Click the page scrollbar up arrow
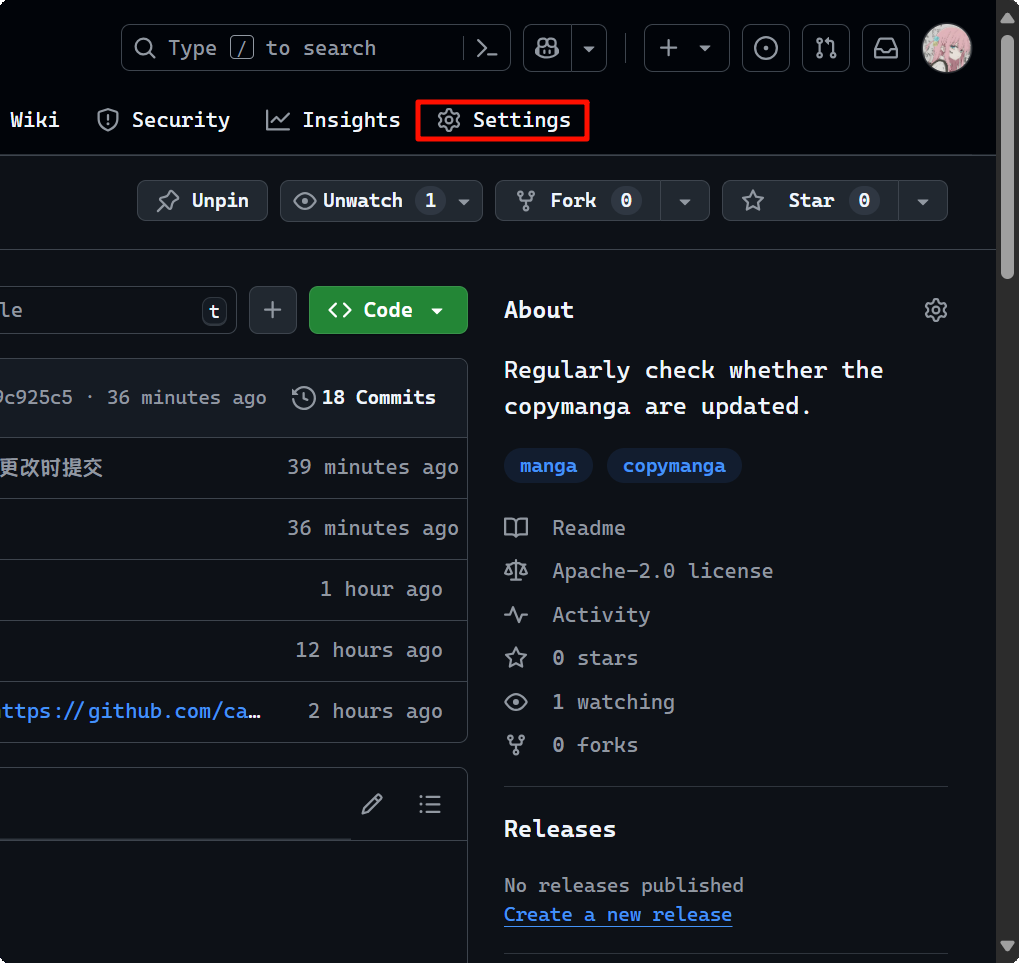Viewport: 1019px width, 963px height. point(1007,17)
